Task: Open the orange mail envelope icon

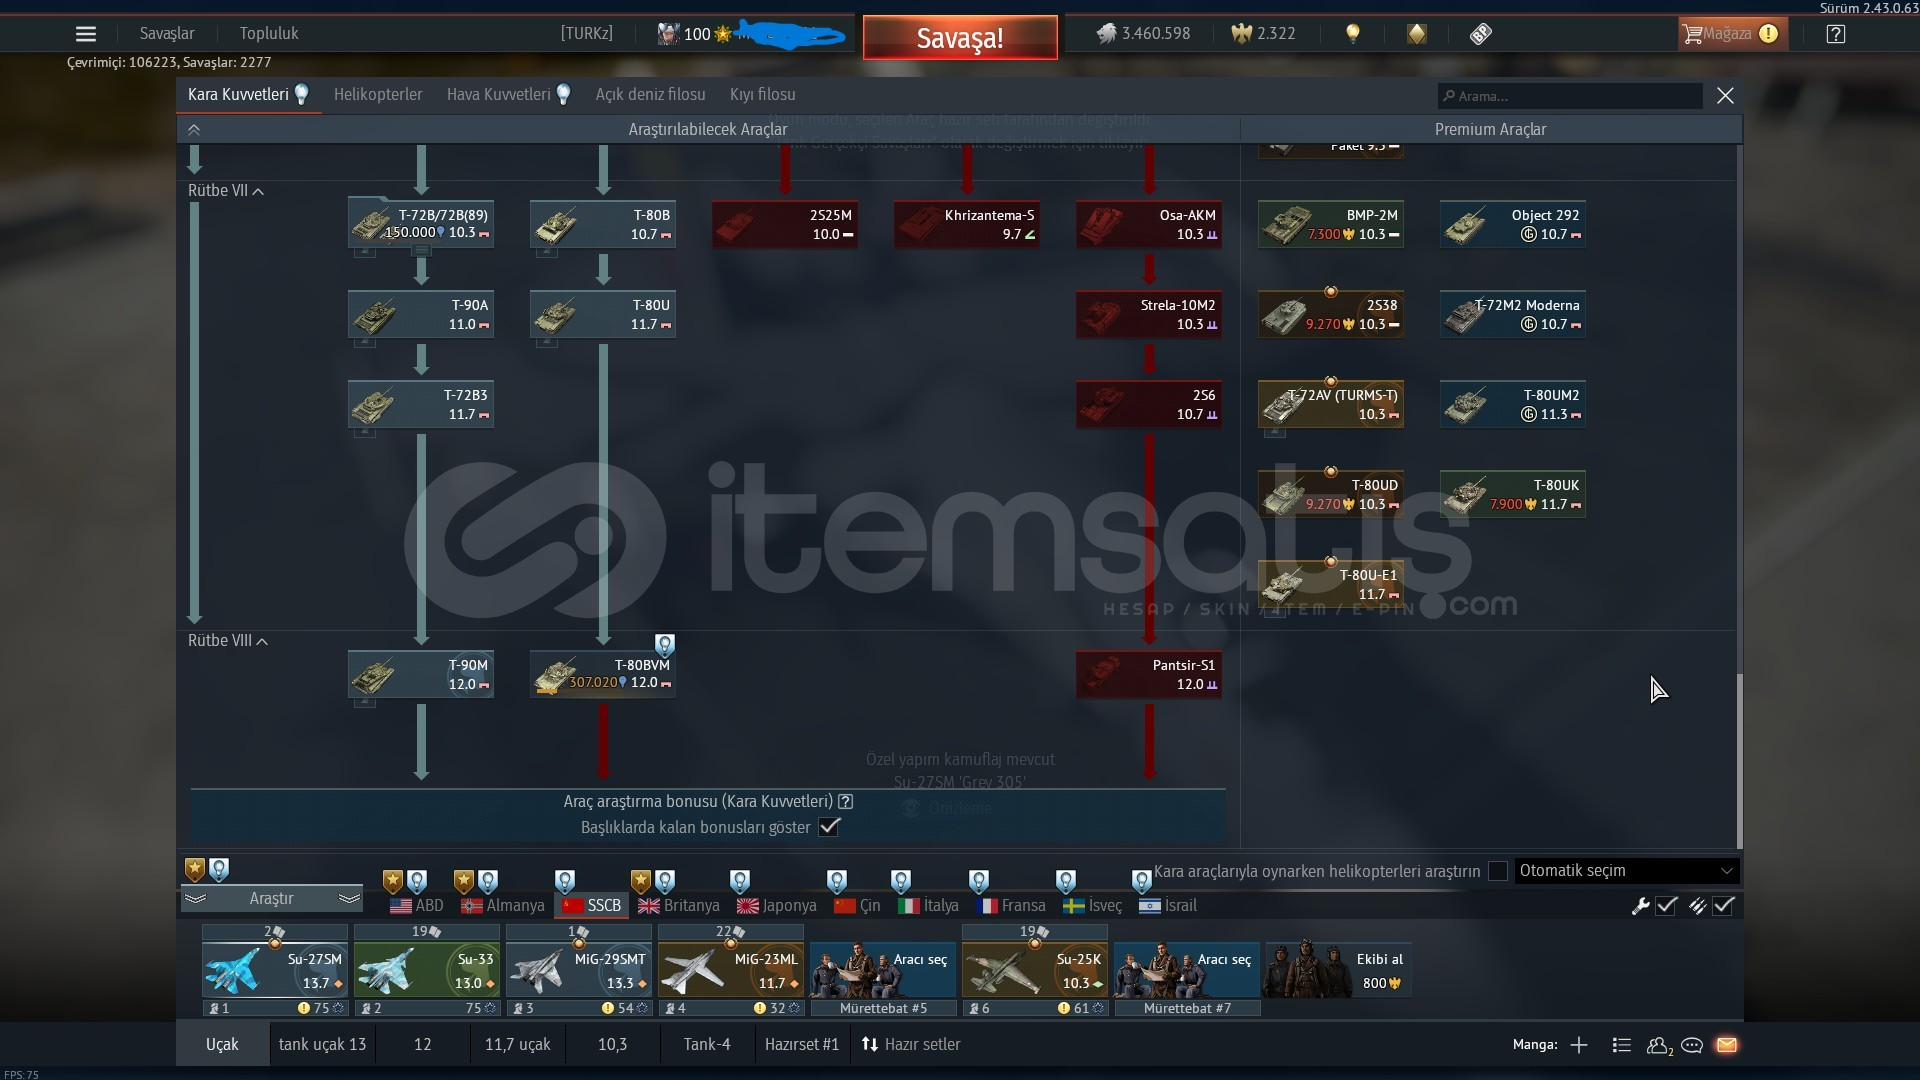Action: pyautogui.click(x=1727, y=1045)
